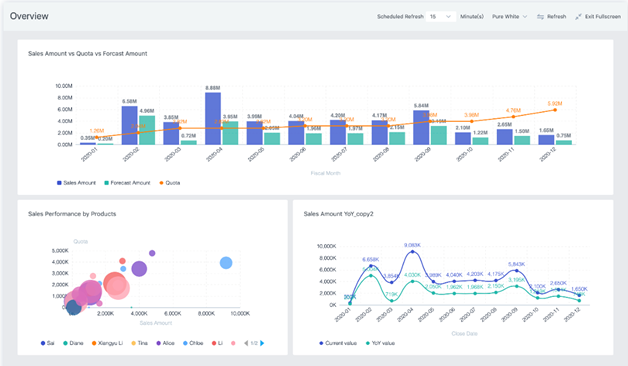Toggle the Diane legend item
This screenshot has width=628, height=366.
tap(73, 343)
